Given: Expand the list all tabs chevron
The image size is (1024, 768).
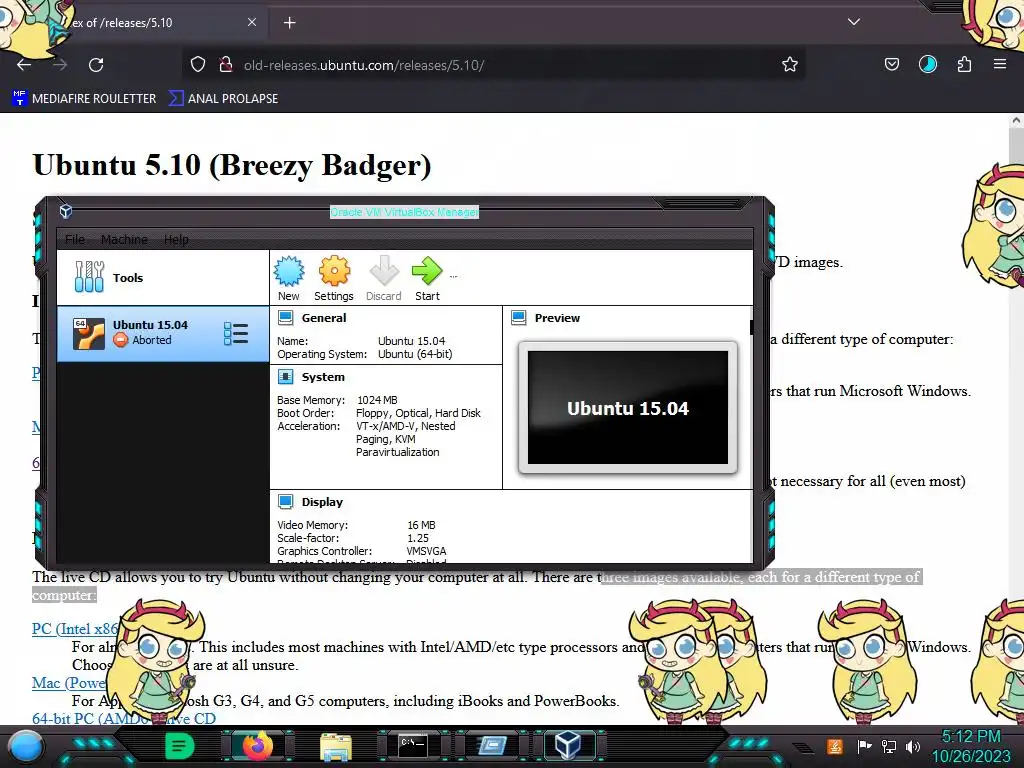Looking at the screenshot, I should click(854, 22).
